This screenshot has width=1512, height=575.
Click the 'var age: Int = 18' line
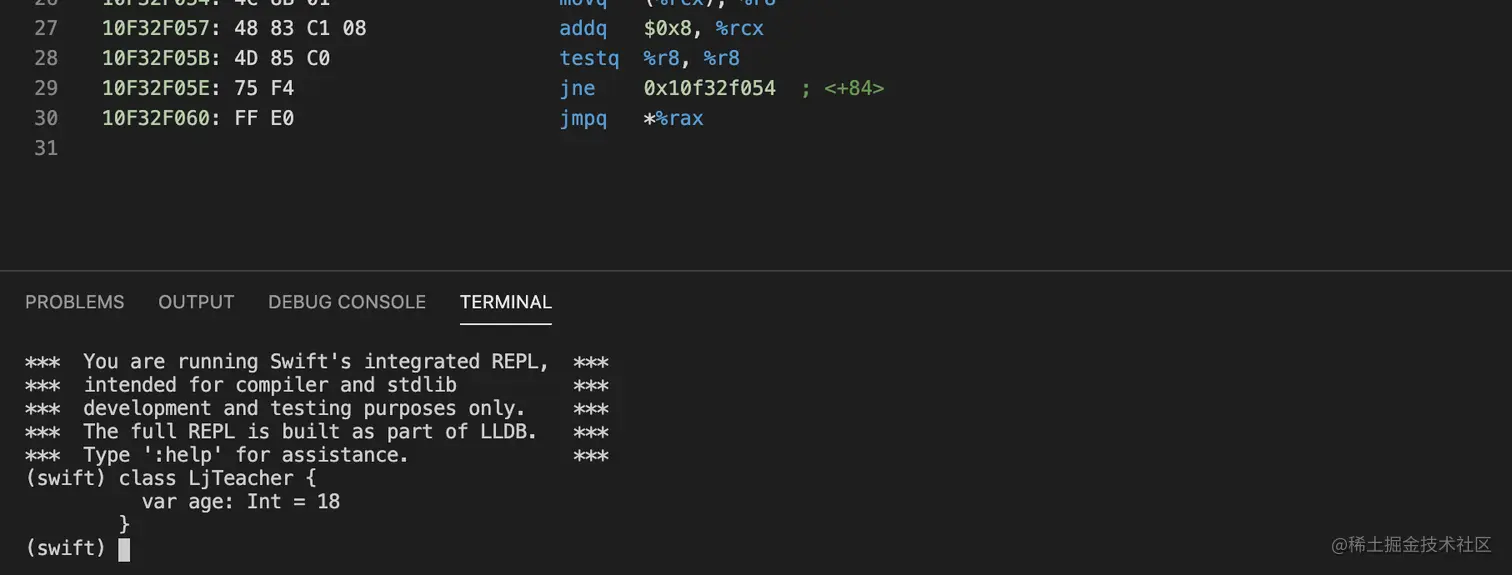click(241, 501)
